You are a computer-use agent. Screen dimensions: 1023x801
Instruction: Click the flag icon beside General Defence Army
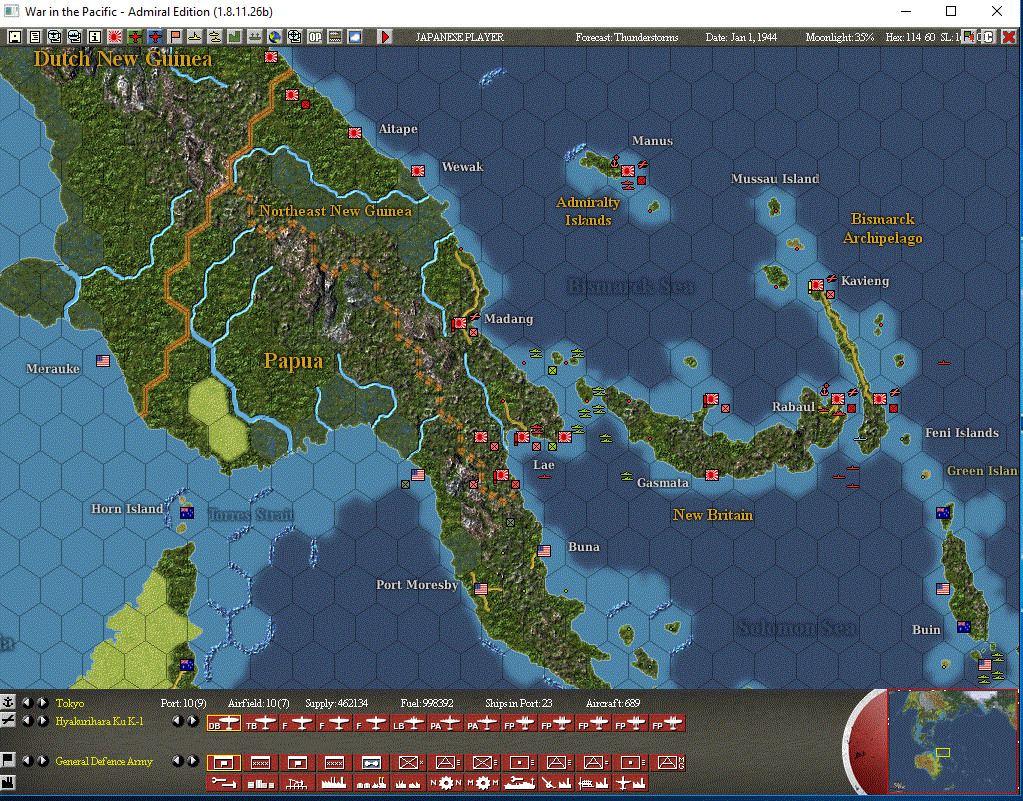point(8,760)
